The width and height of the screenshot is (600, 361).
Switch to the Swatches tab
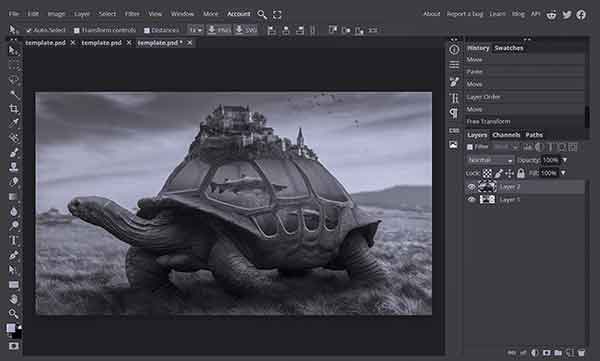[509, 48]
